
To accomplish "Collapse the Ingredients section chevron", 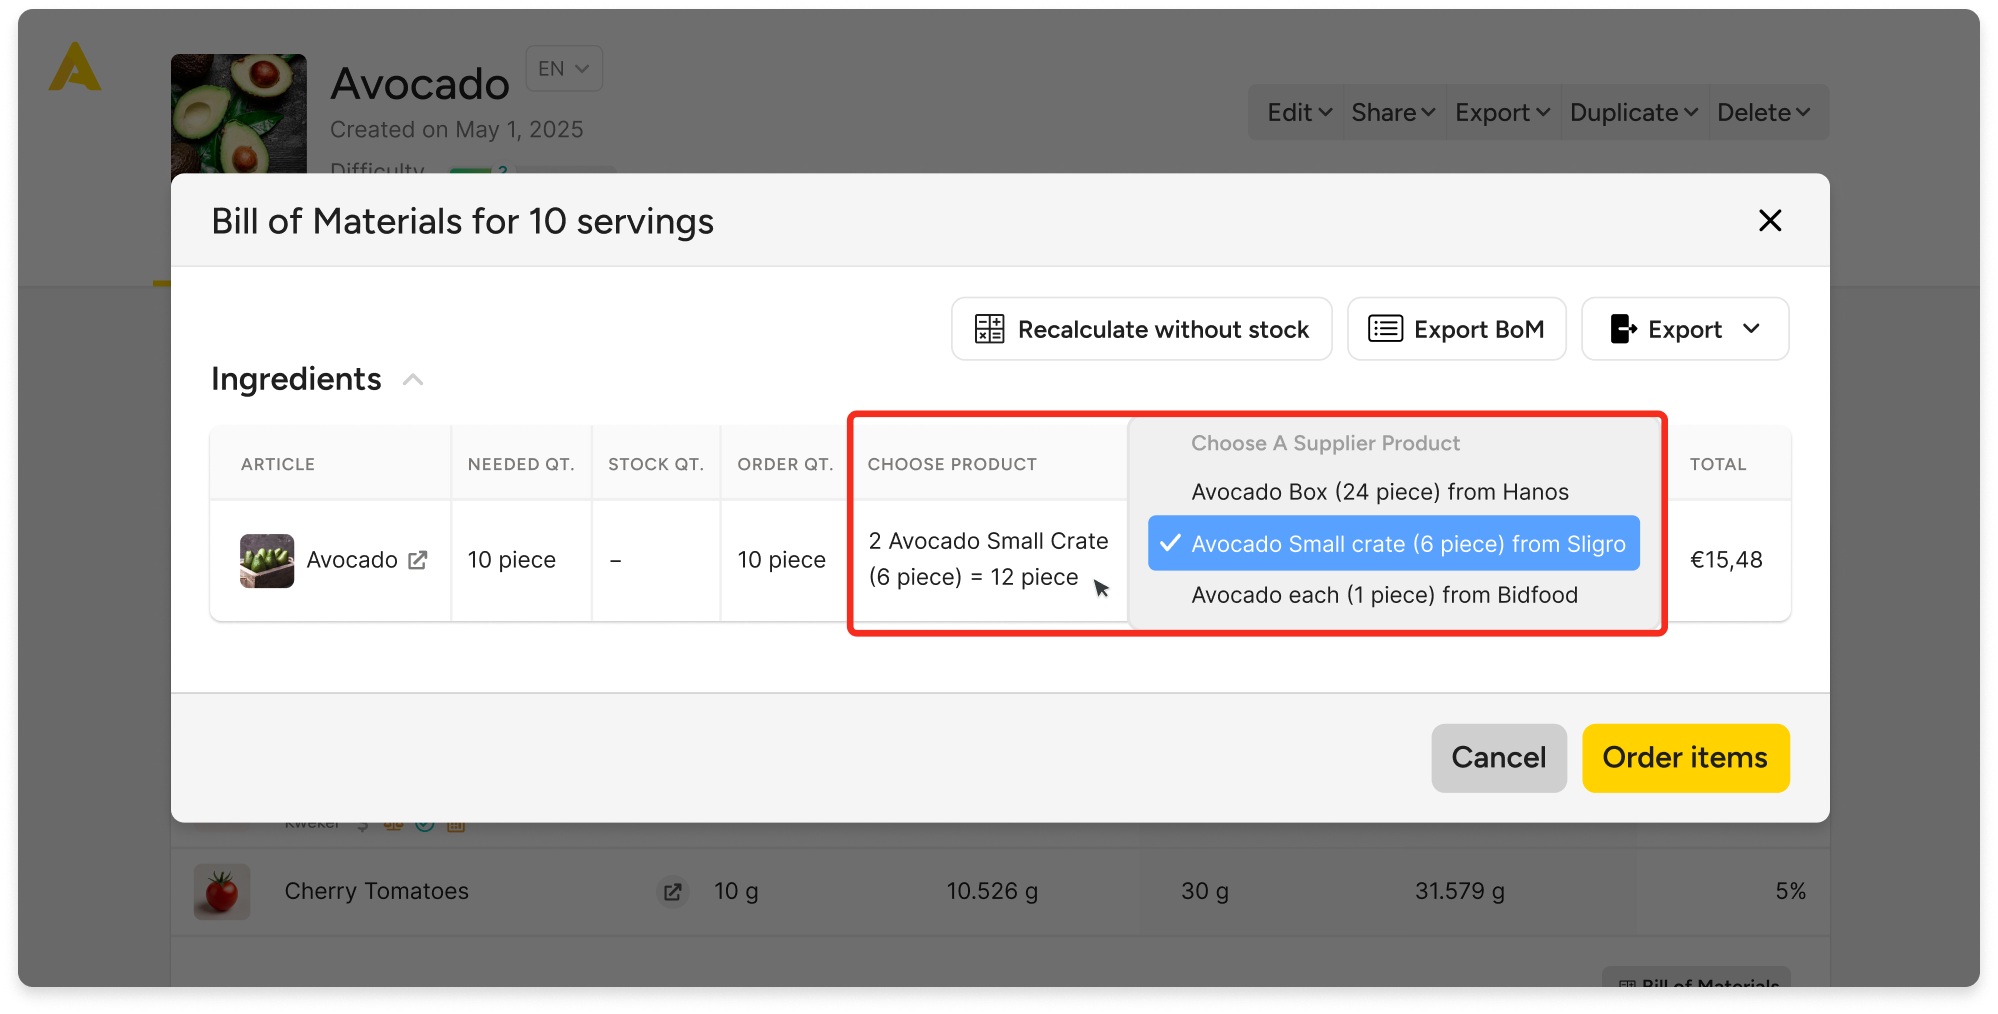I will [413, 380].
